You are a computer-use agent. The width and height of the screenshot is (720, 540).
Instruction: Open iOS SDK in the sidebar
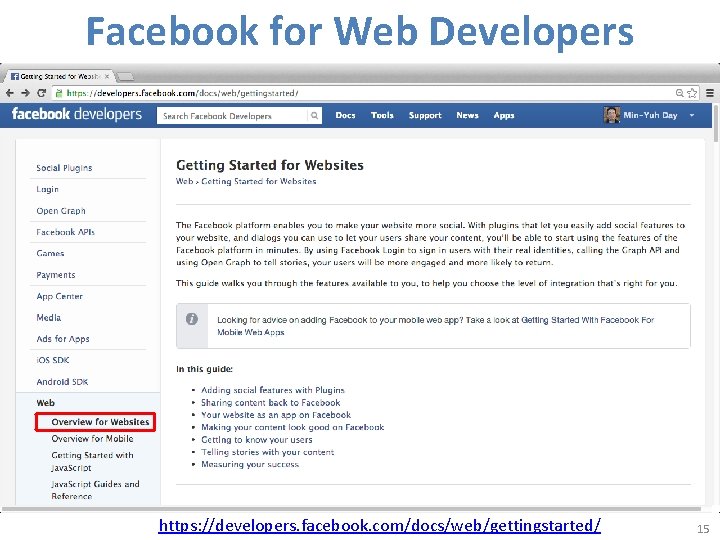[53, 360]
